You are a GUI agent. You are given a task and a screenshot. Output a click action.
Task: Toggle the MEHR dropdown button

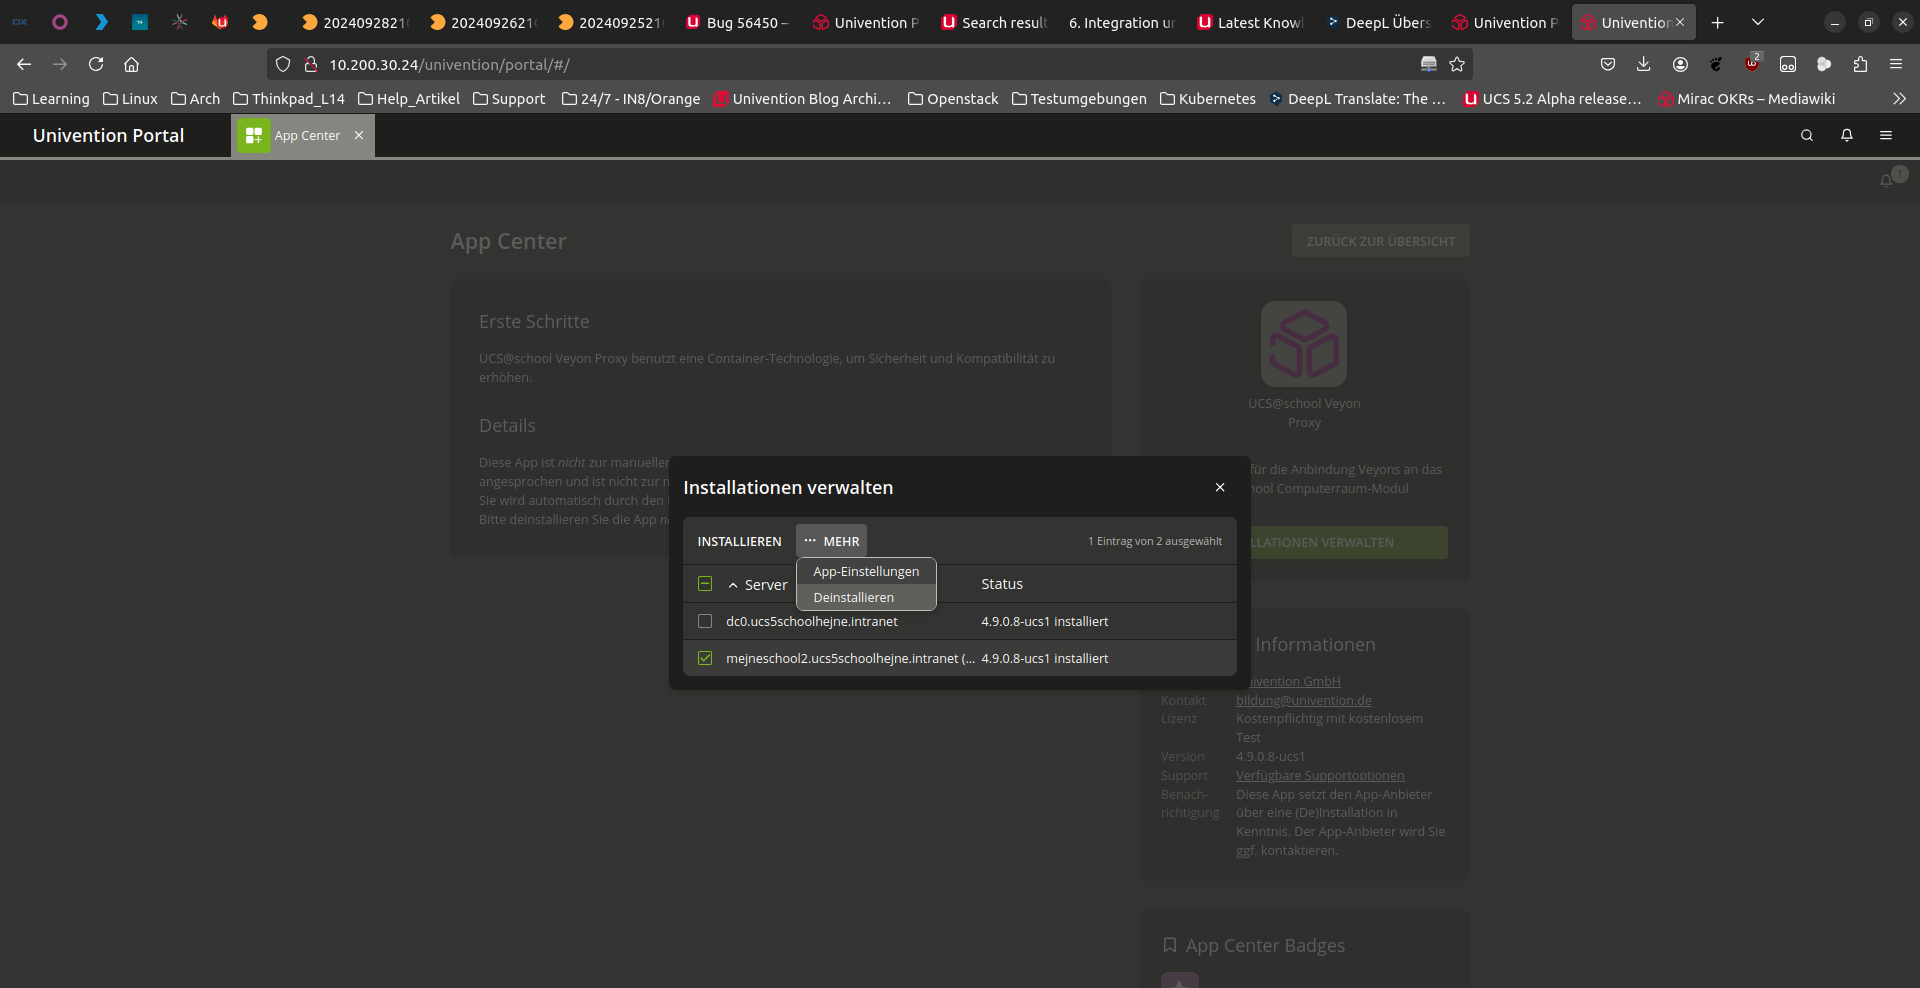tap(831, 541)
